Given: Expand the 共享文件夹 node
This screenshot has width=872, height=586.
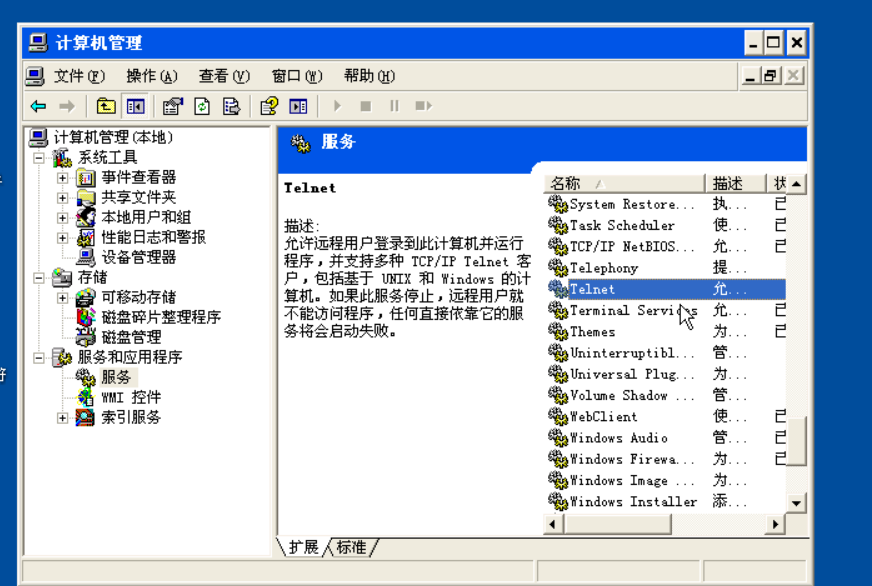Looking at the screenshot, I should click(x=62, y=198).
